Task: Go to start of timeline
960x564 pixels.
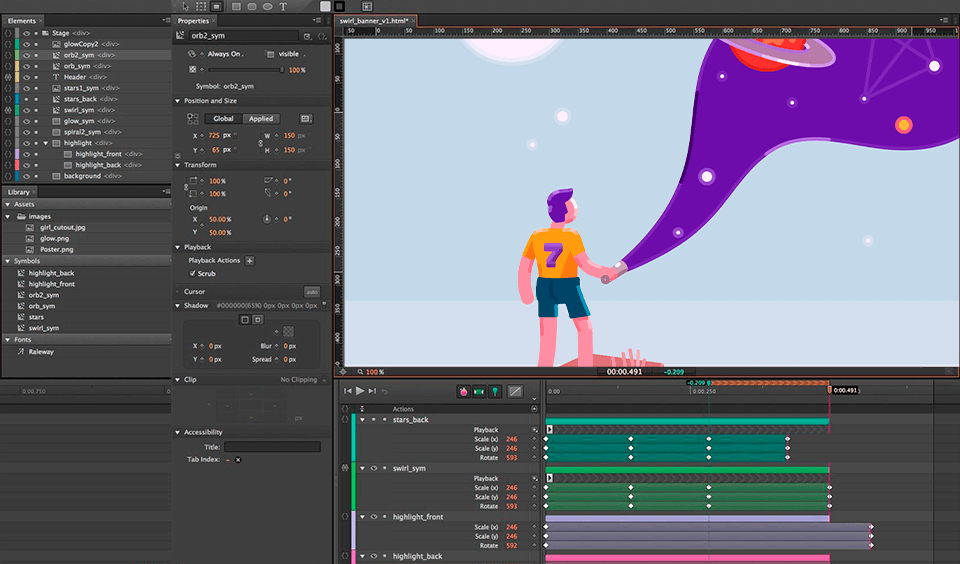Action: [348, 391]
